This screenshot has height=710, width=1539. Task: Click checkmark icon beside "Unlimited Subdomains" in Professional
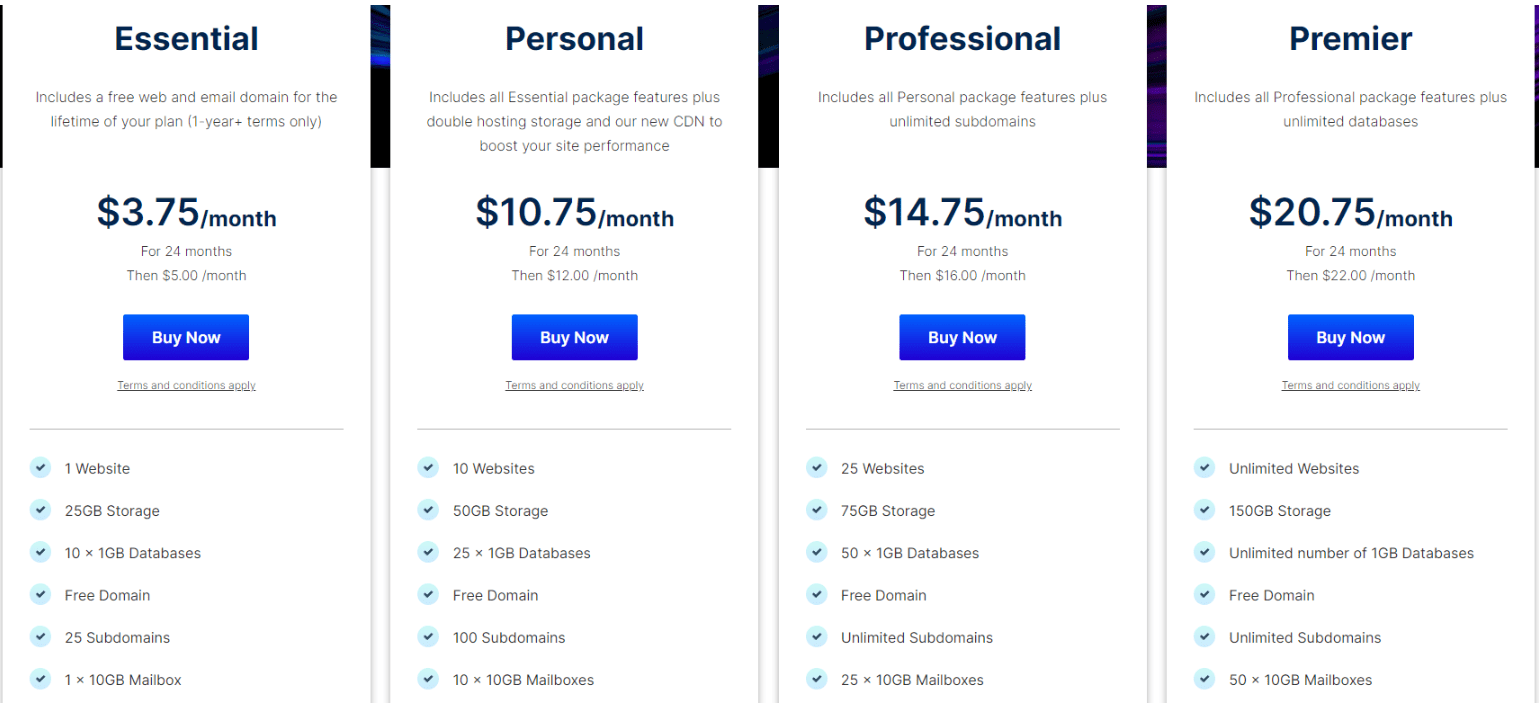[x=816, y=637]
